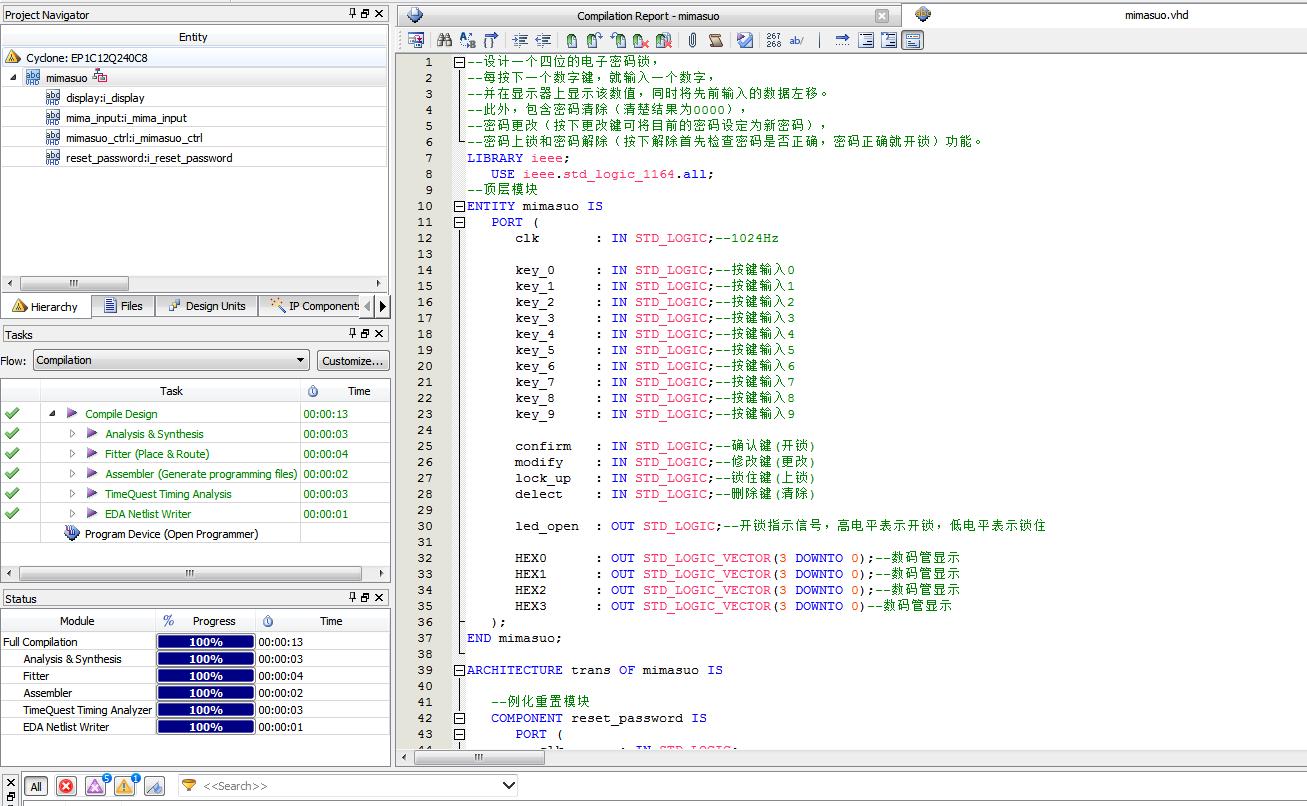Expand Analysis & Synthesis task
1307x806 pixels.
click(x=72, y=434)
